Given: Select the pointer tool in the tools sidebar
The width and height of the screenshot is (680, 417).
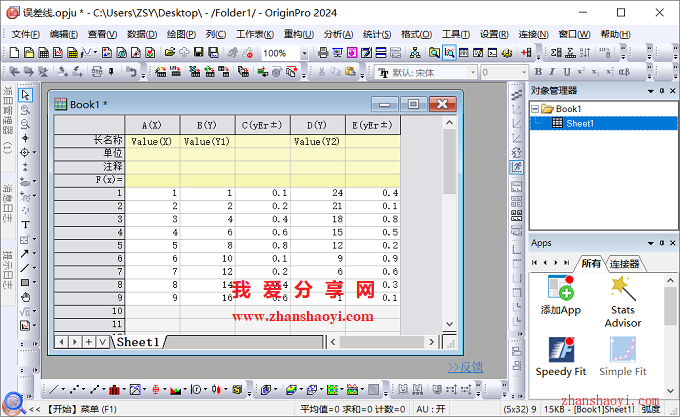Looking at the screenshot, I should coord(26,94).
